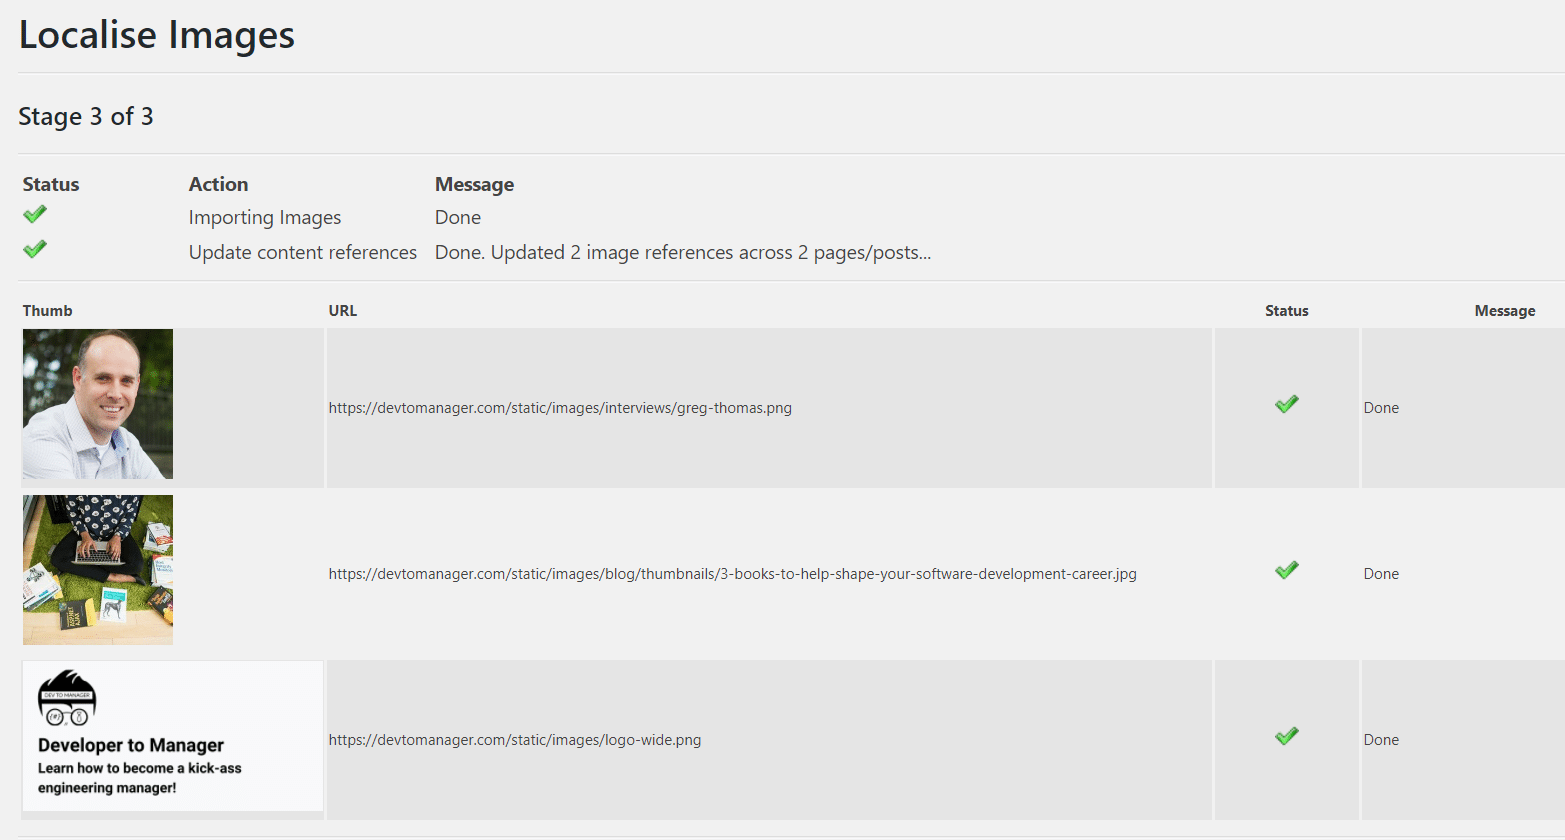The image size is (1565, 840).
Task: Click the Done message for Importing Images
Action: (x=458, y=217)
